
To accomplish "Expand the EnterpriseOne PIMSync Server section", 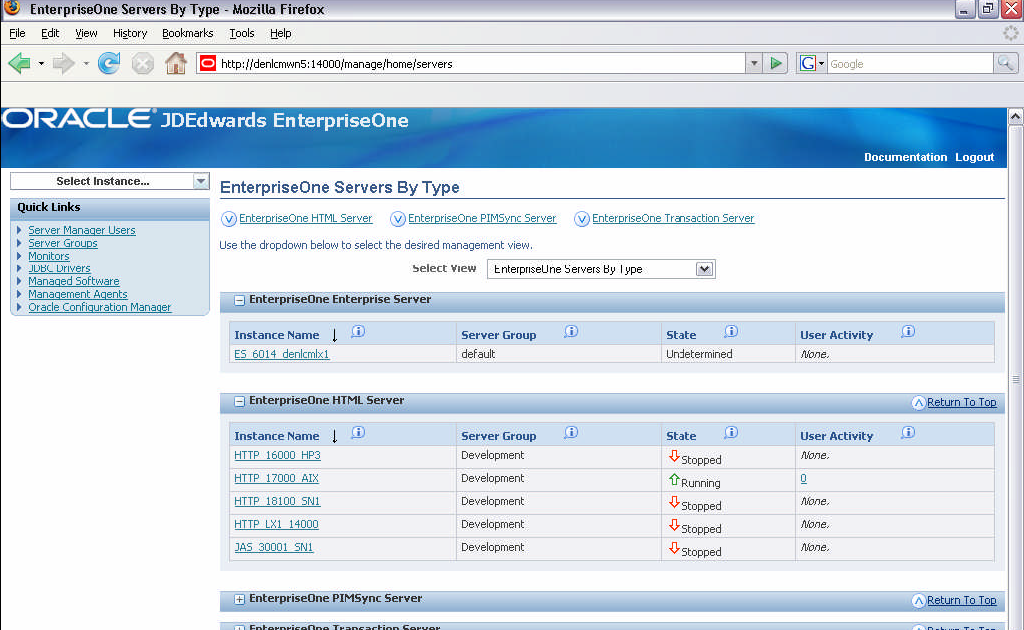I will (237, 601).
